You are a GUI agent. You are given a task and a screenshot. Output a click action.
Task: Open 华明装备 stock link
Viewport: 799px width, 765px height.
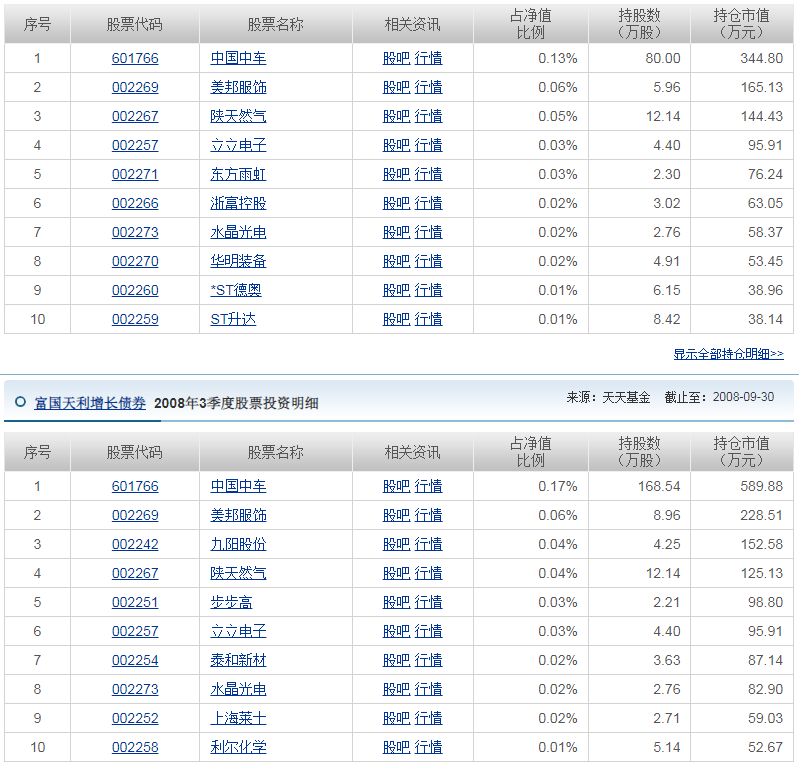(238, 261)
